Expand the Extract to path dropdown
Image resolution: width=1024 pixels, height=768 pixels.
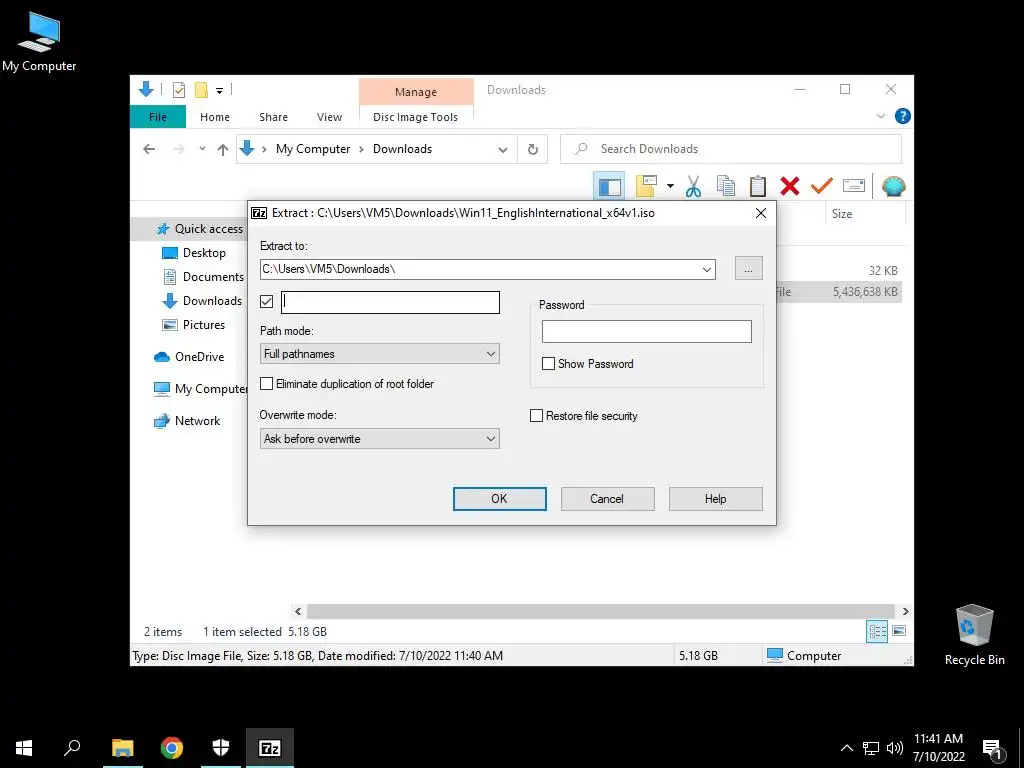pyautogui.click(x=706, y=269)
